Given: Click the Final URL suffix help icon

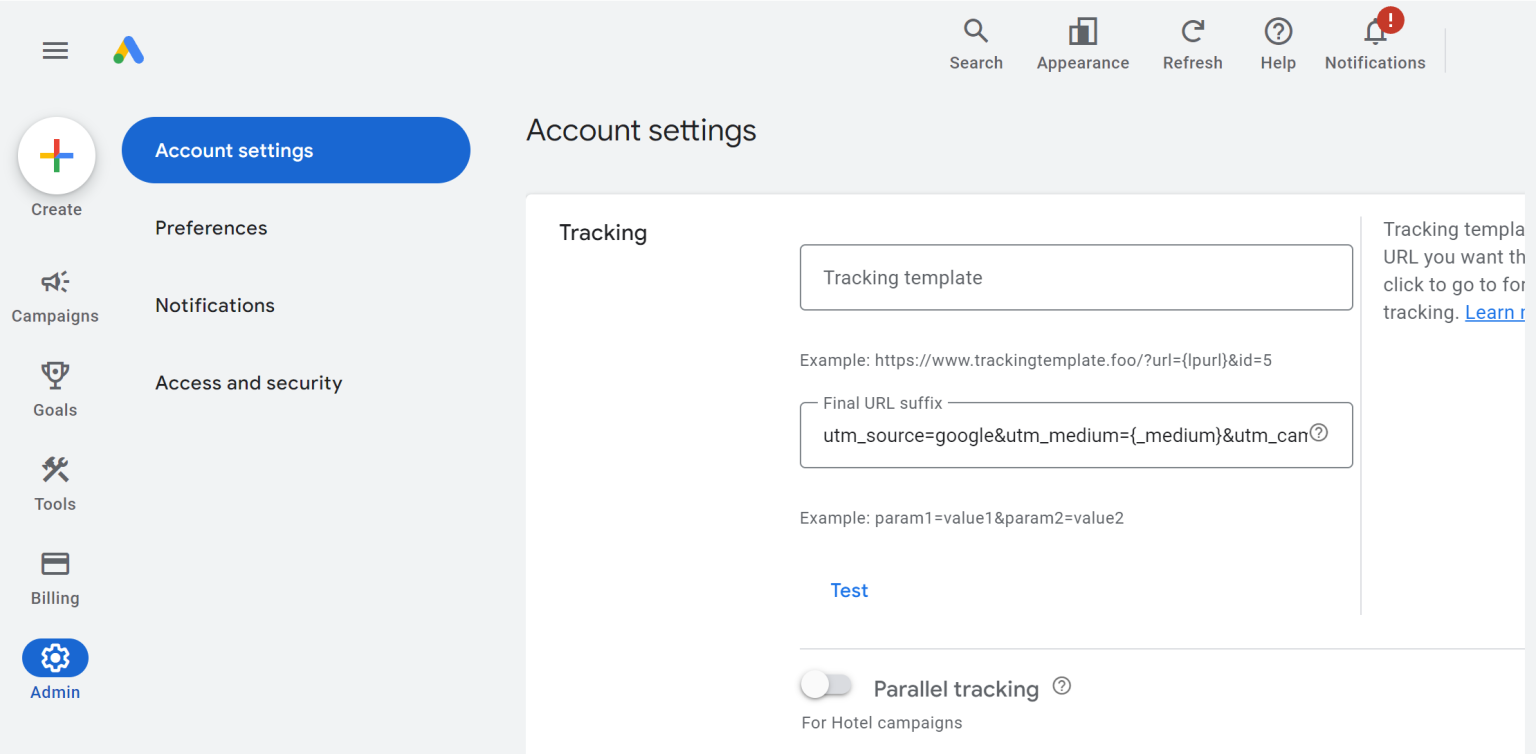Looking at the screenshot, I should (x=1318, y=432).
